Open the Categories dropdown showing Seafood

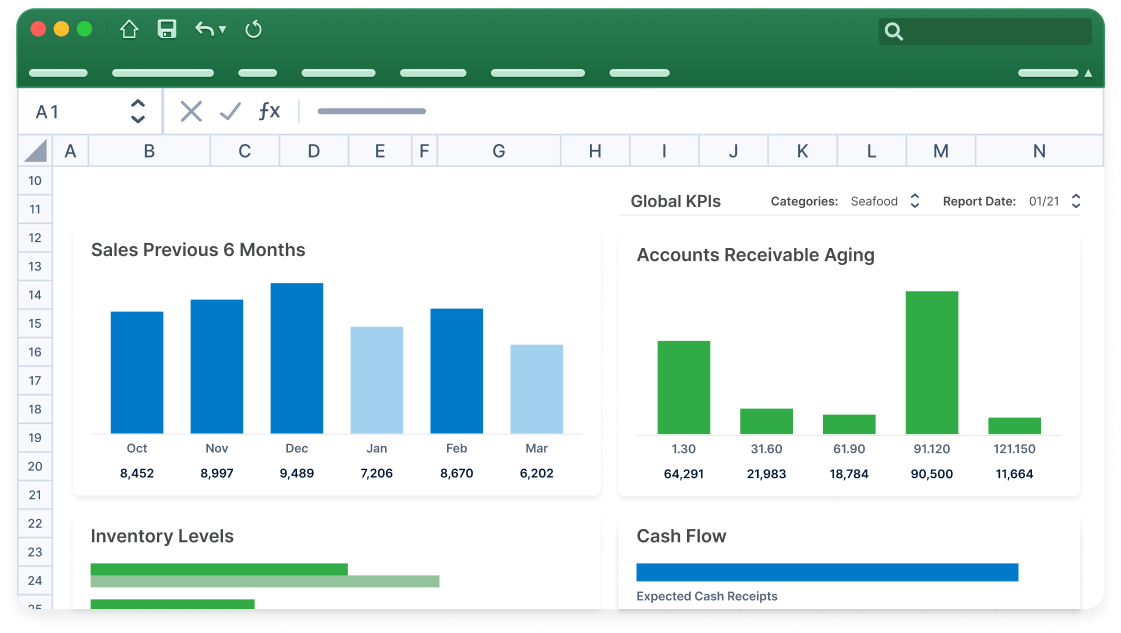915,200
